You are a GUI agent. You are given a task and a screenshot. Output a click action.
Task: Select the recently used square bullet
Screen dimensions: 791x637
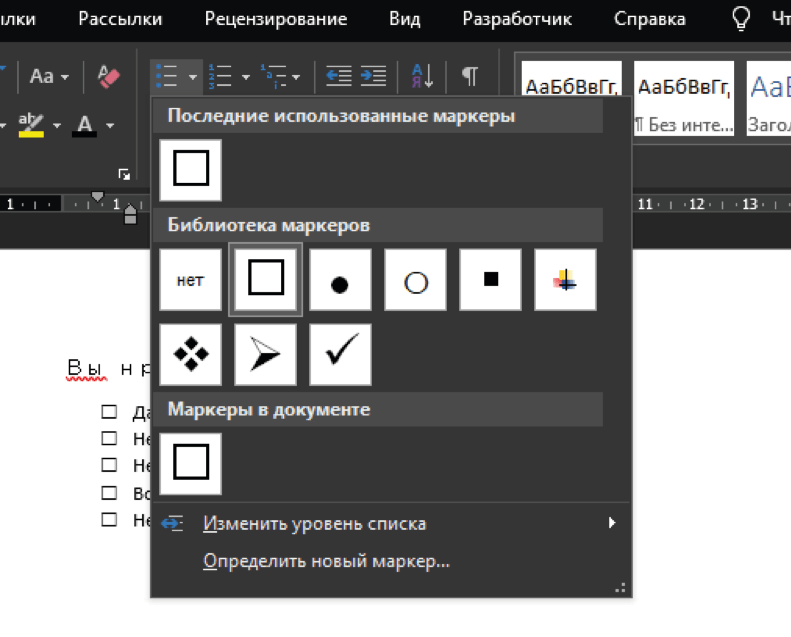(x=191, y=170)
